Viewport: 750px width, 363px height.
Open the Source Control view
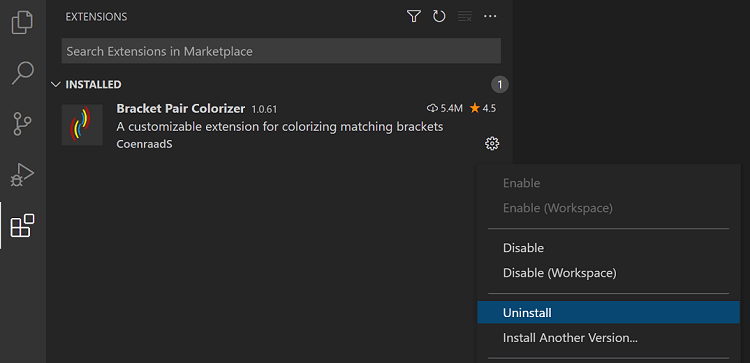22,124
